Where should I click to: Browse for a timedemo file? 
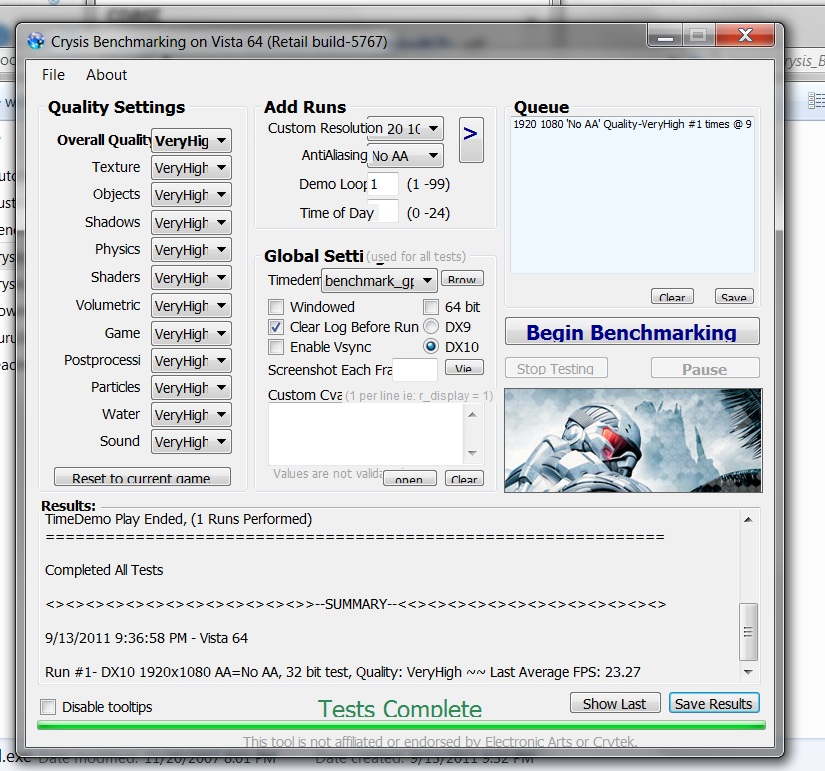[x=462, y=279]
